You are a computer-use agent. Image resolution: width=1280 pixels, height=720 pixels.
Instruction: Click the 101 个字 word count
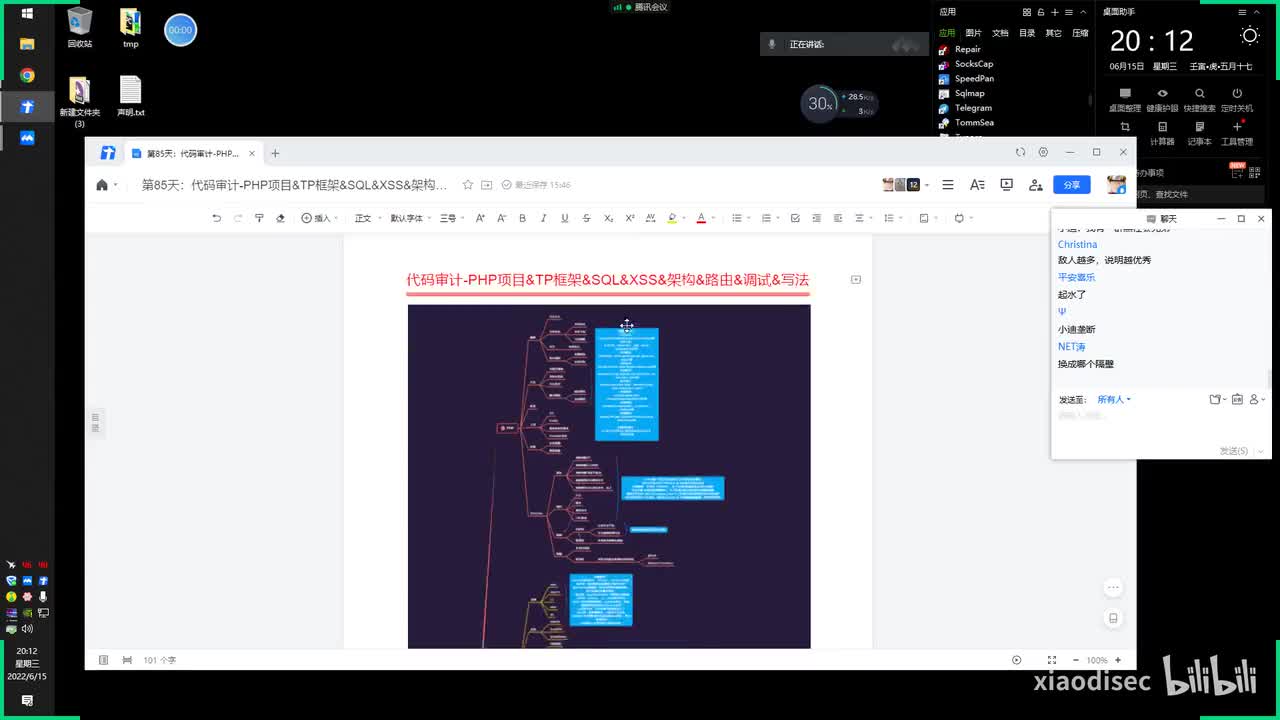coord(160,660)
